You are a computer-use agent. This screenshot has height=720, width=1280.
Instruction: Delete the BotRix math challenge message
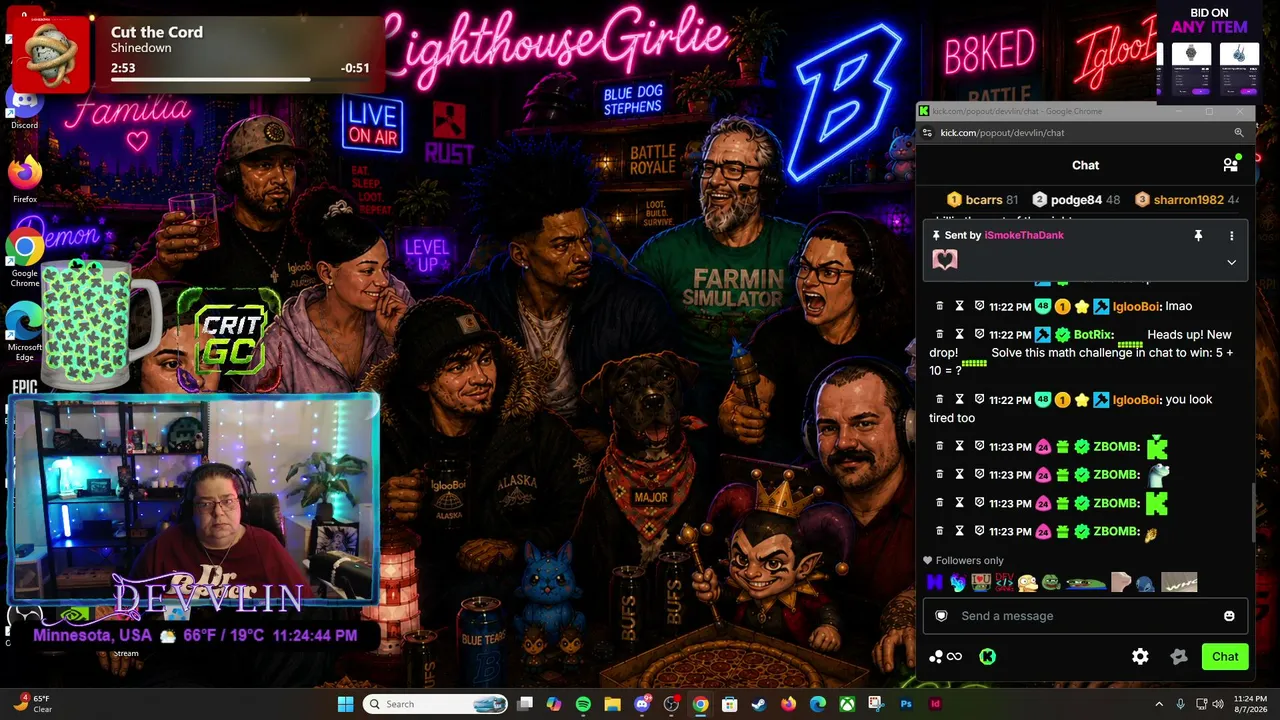pyautogui.click(x=939, y=334)
